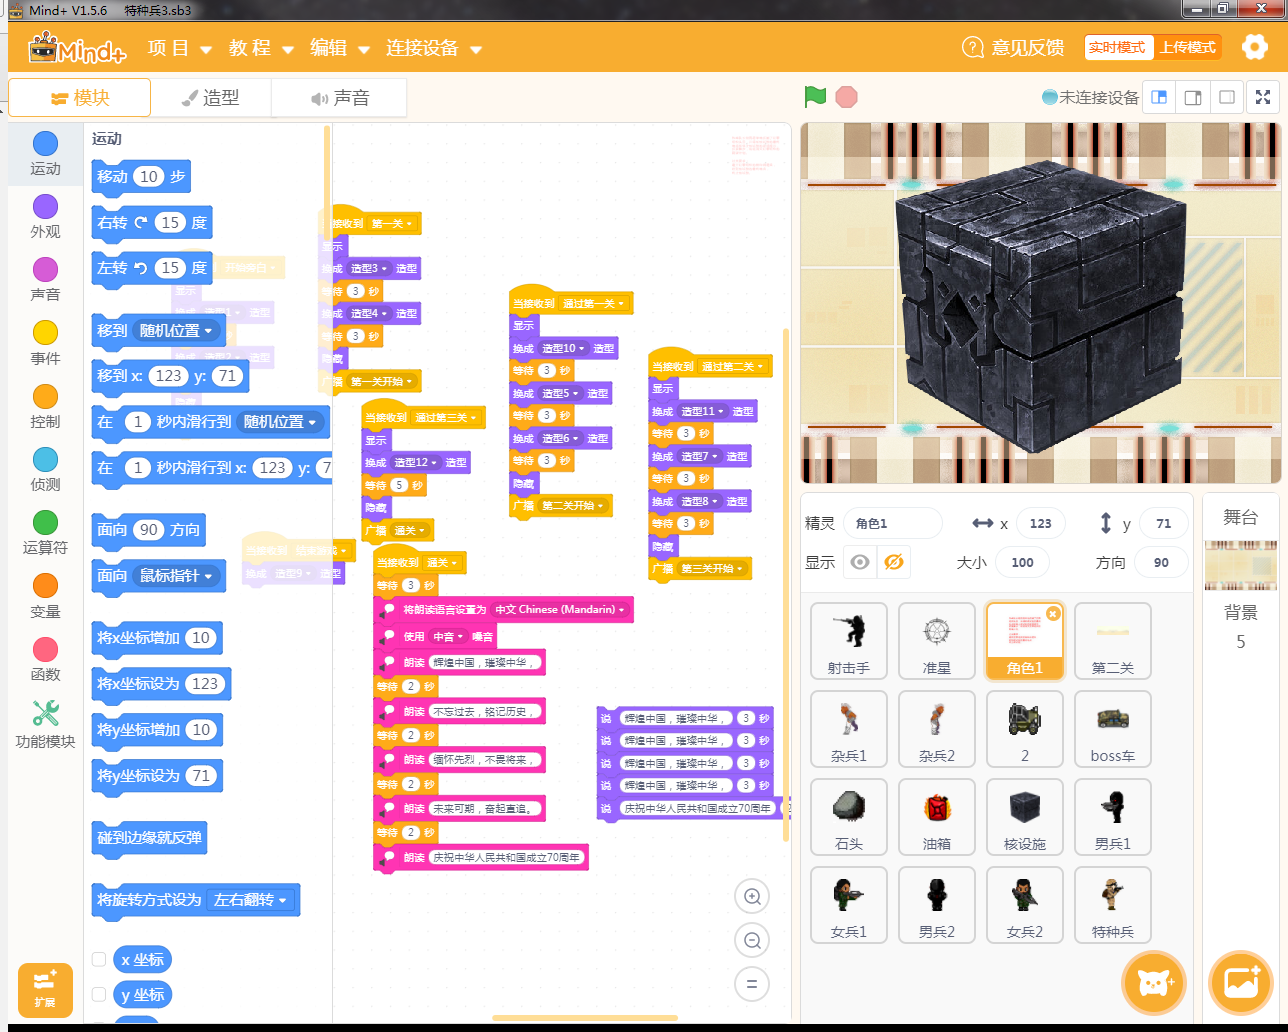Open the 编辑 edit menu
1288x1032 pixels.
point(340,48)
